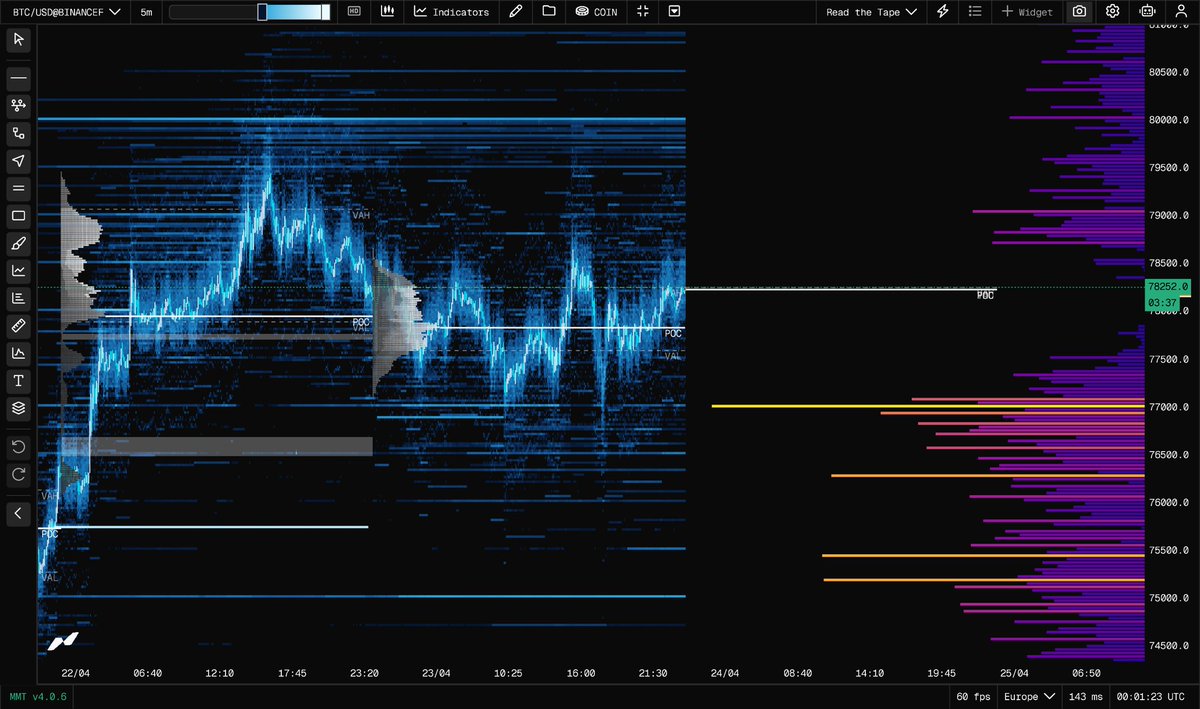Redo the last drawing action
The width and height of the screenshot is (1200, 709).
coord(19,474)
